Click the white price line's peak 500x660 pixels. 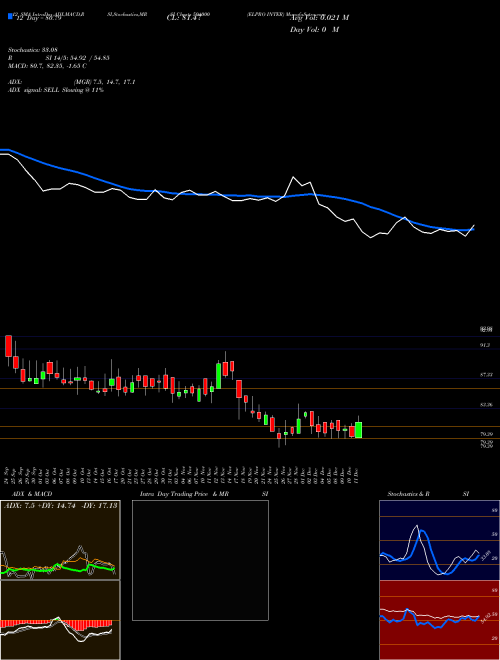[x=293, y=177]
